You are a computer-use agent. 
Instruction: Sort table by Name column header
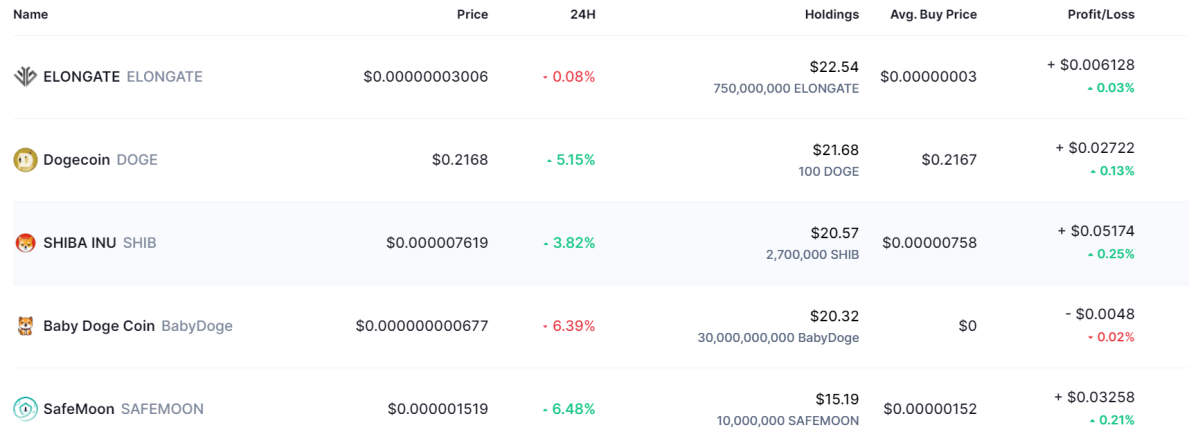(x=29, y=14)
